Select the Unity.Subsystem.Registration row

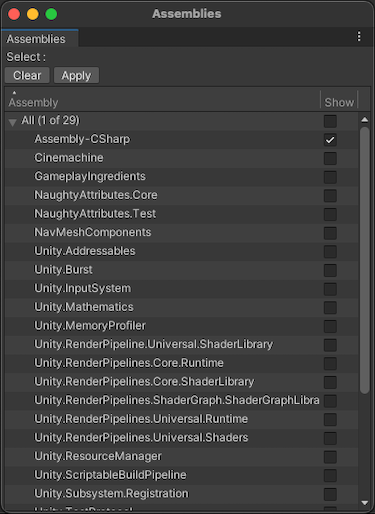(x=182, y=494)
